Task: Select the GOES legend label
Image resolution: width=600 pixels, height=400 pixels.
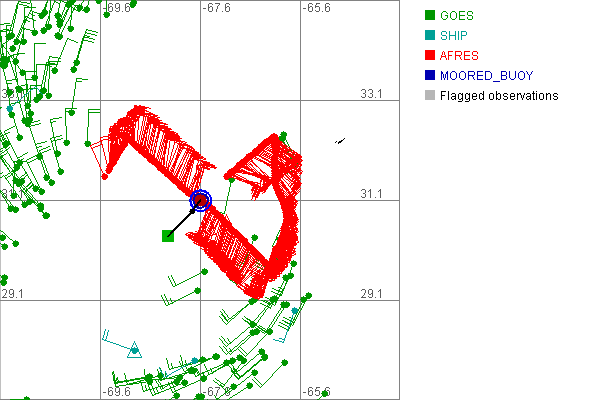Action: [x=456, y=16]
